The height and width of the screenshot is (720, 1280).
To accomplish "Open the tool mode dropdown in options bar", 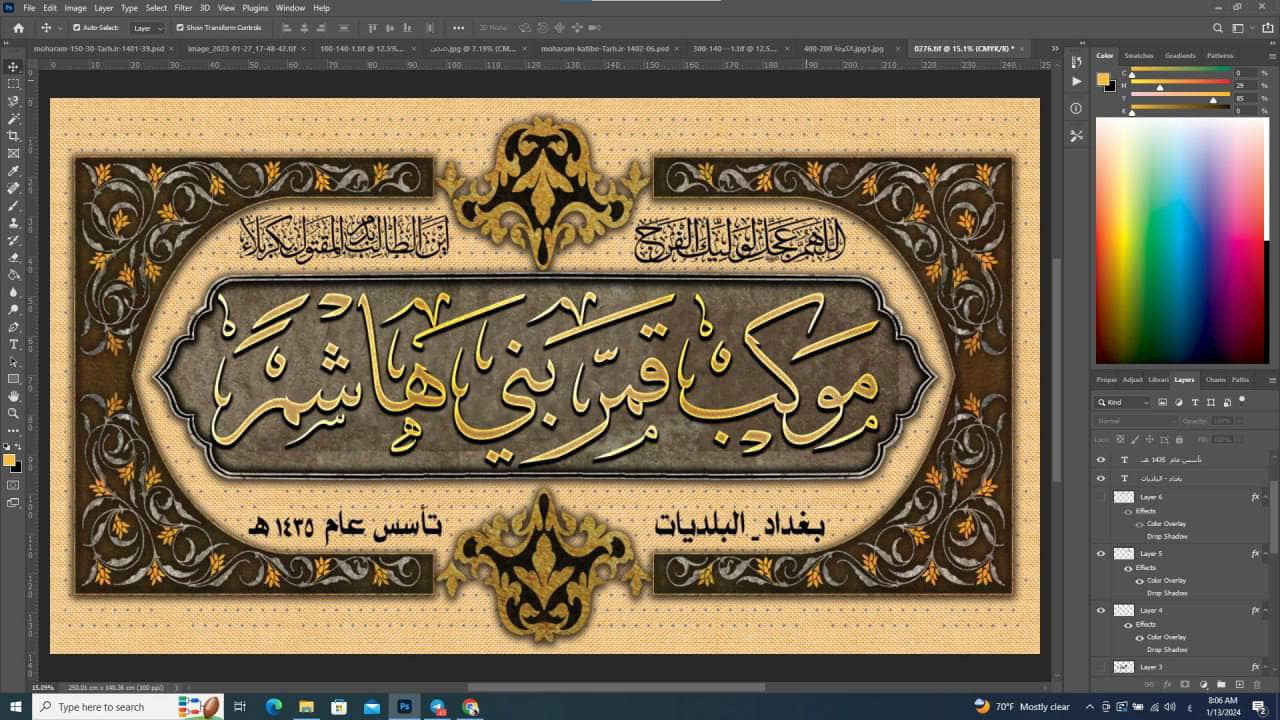I will (x=147, y=28).
